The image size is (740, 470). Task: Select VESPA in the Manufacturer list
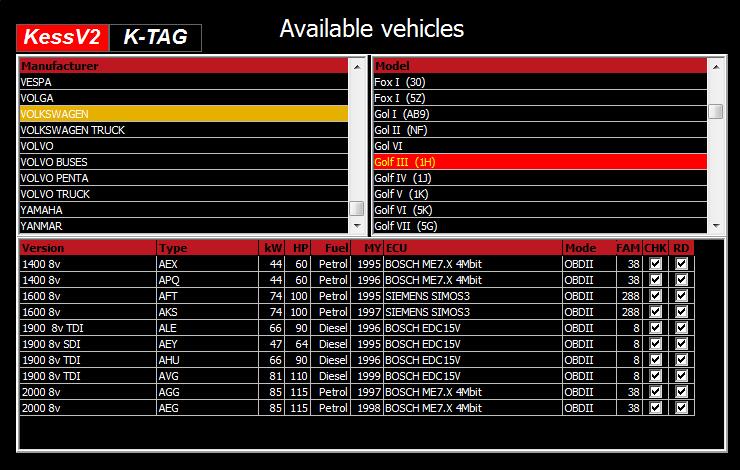(x=184, y=82)
